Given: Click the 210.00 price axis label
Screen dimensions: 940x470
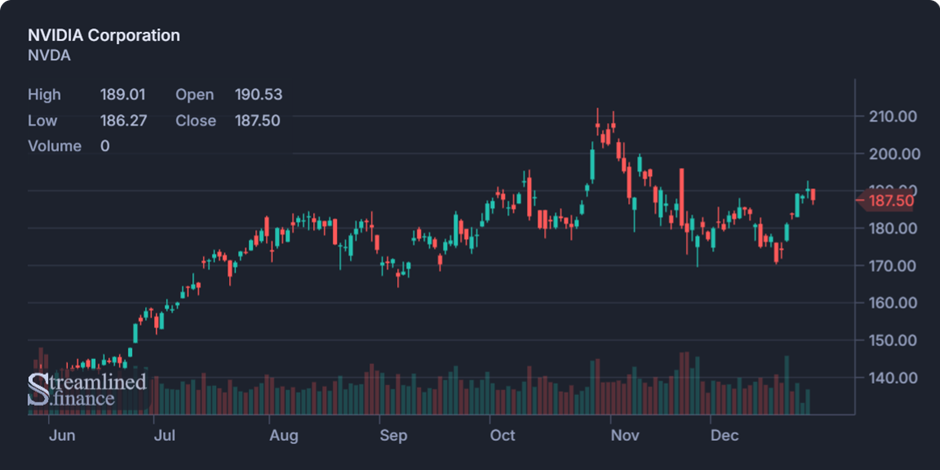Looking at the screenshot, I should (894, 116).
